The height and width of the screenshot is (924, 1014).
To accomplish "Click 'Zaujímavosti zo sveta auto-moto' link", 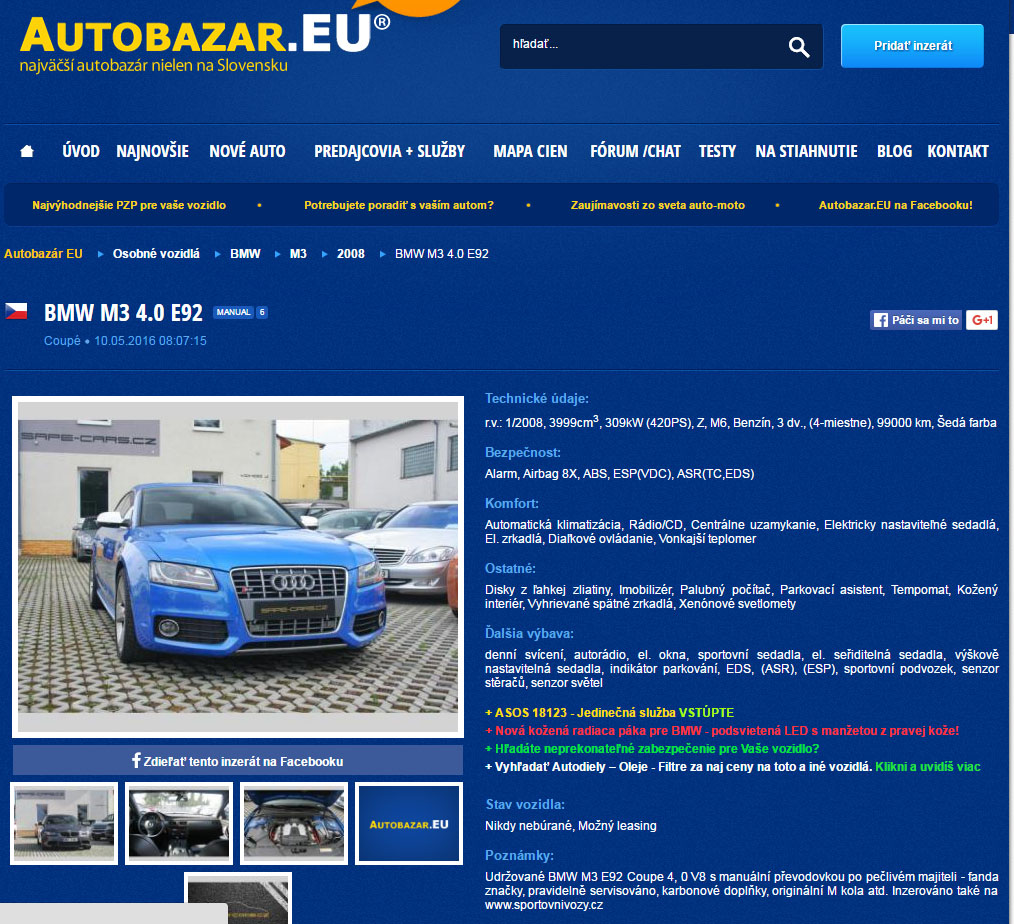I will (658, 205).
